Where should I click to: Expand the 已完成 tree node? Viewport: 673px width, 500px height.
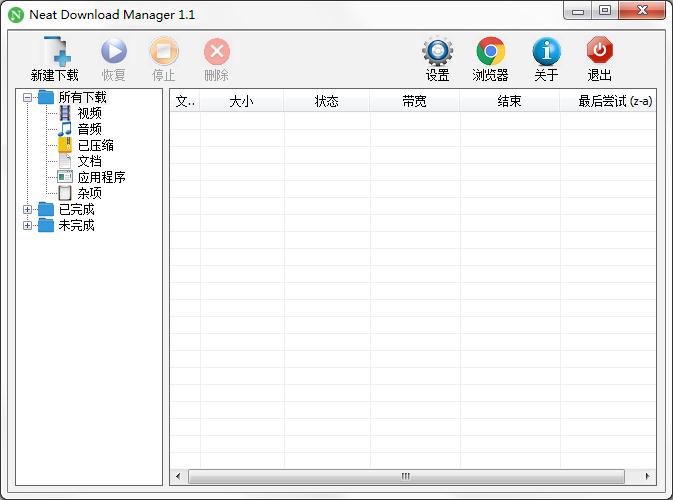pos(28,210)
